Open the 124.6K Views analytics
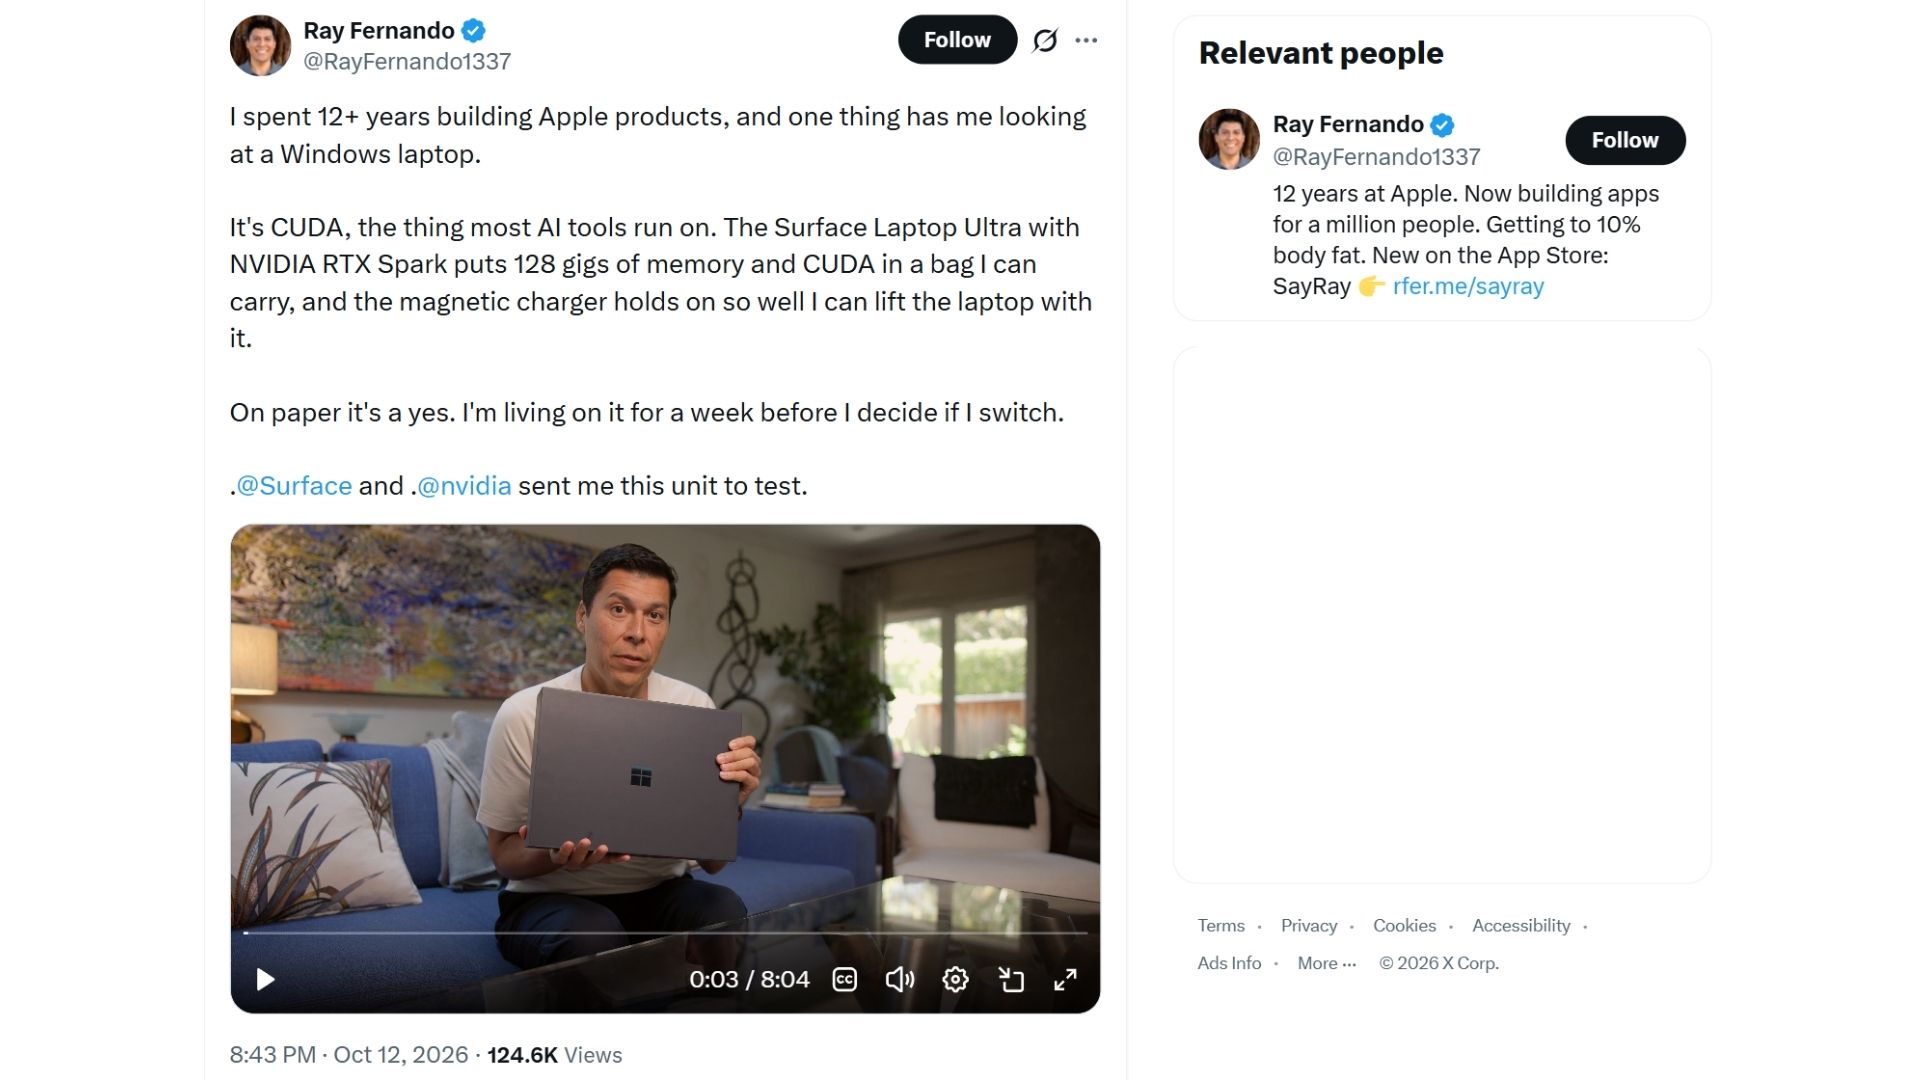The image size is (1920, 1080). coord(554,1055)
